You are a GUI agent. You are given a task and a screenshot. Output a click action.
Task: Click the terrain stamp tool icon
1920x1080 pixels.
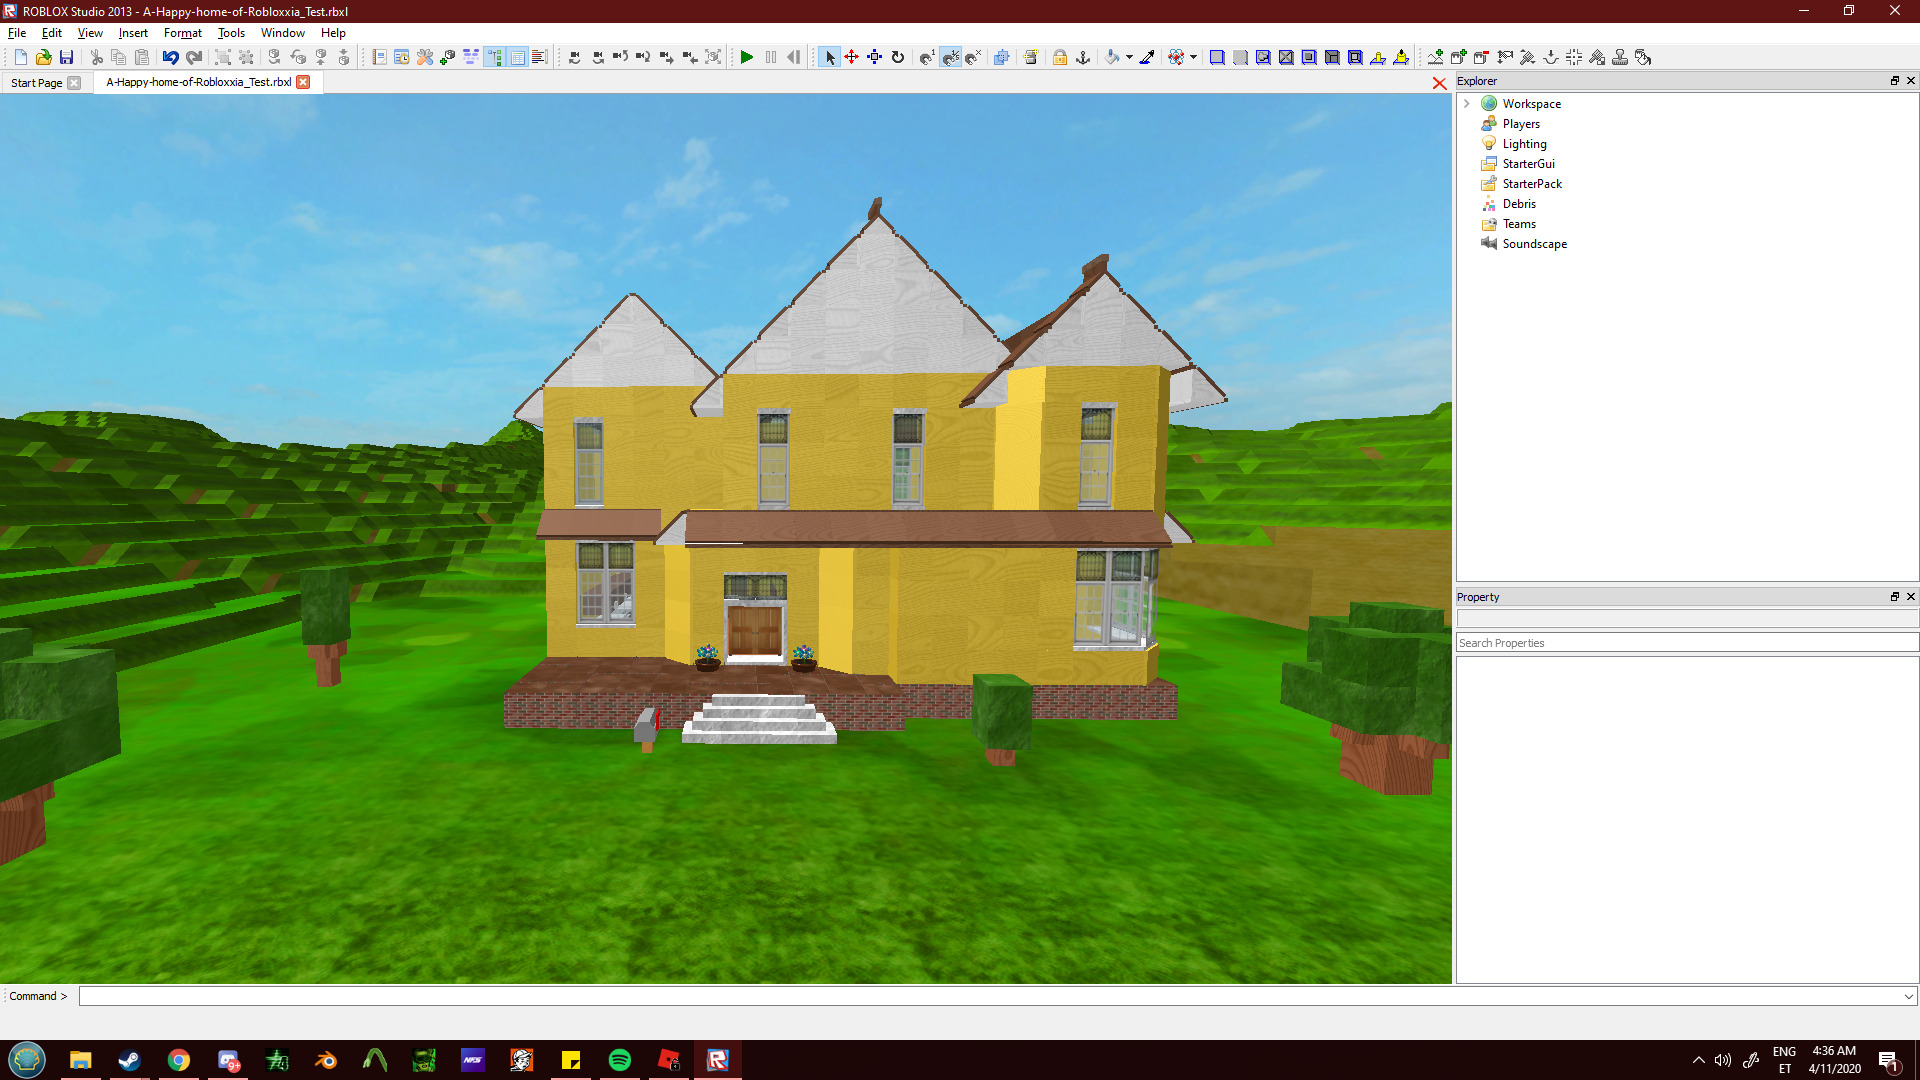coord(1620,57)
